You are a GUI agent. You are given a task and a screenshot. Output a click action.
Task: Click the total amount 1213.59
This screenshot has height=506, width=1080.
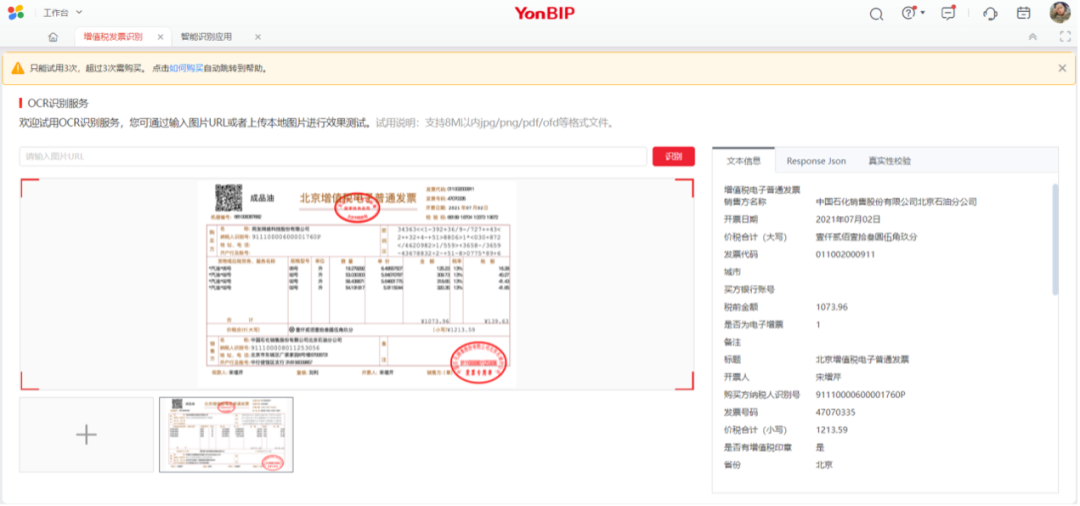click(831, 430)
